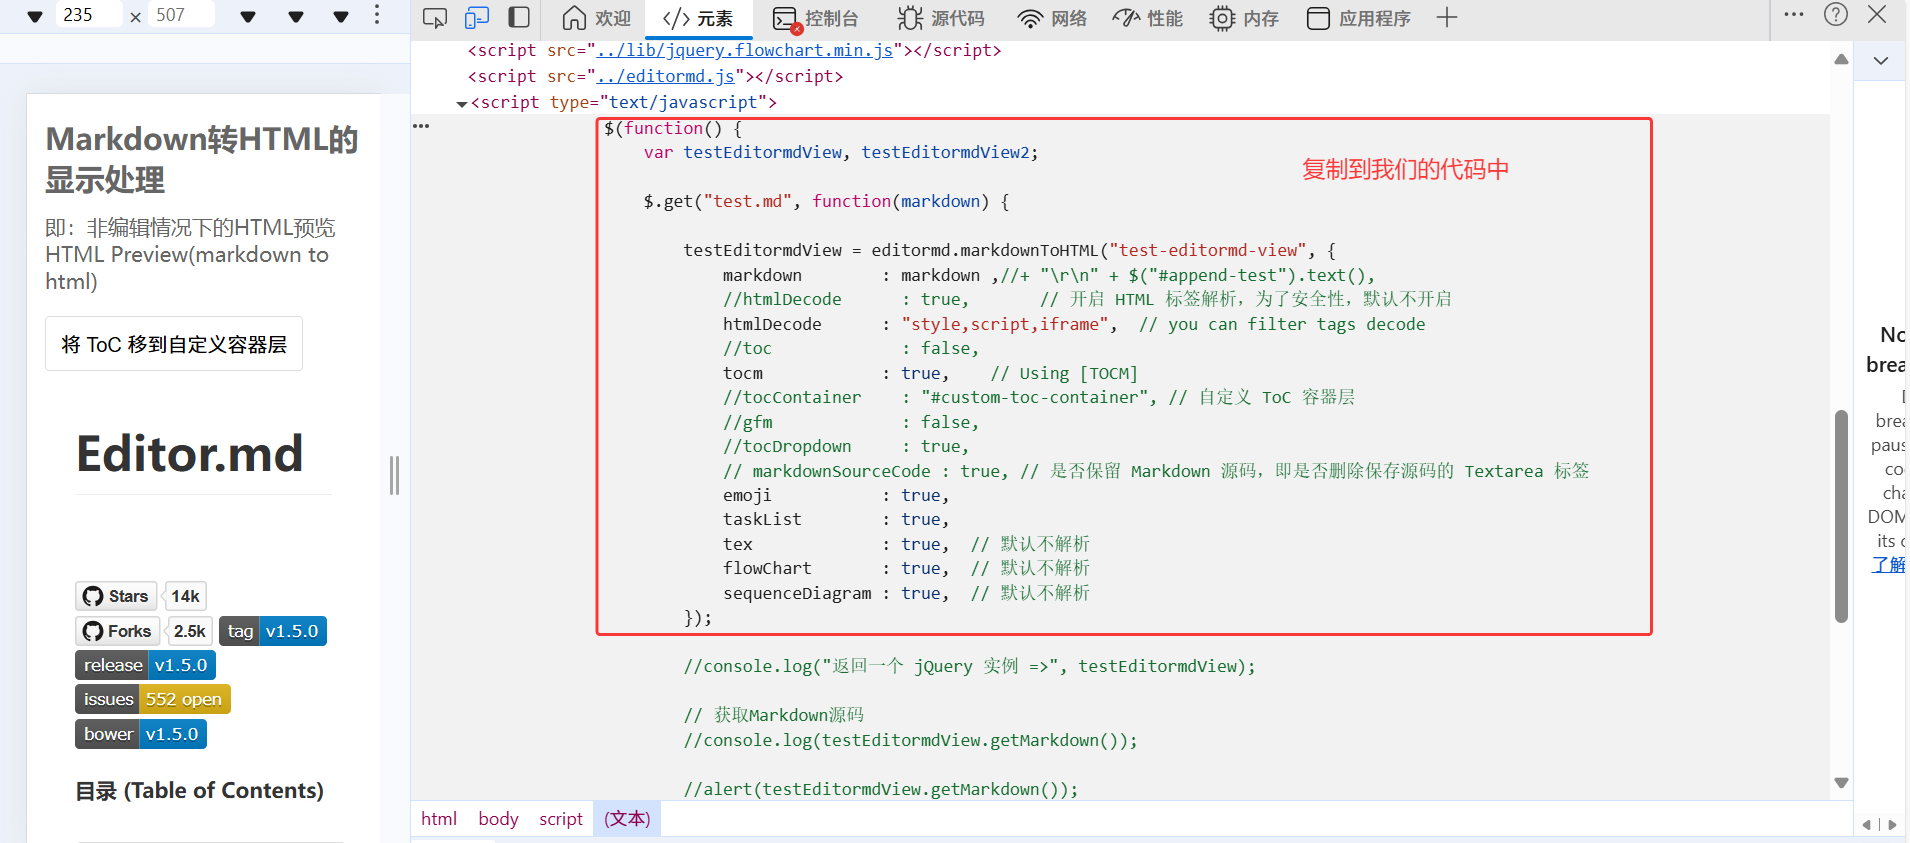Open the jquery.flowchart.min.js script link
Screen dimensions: 1910x843
745,50
